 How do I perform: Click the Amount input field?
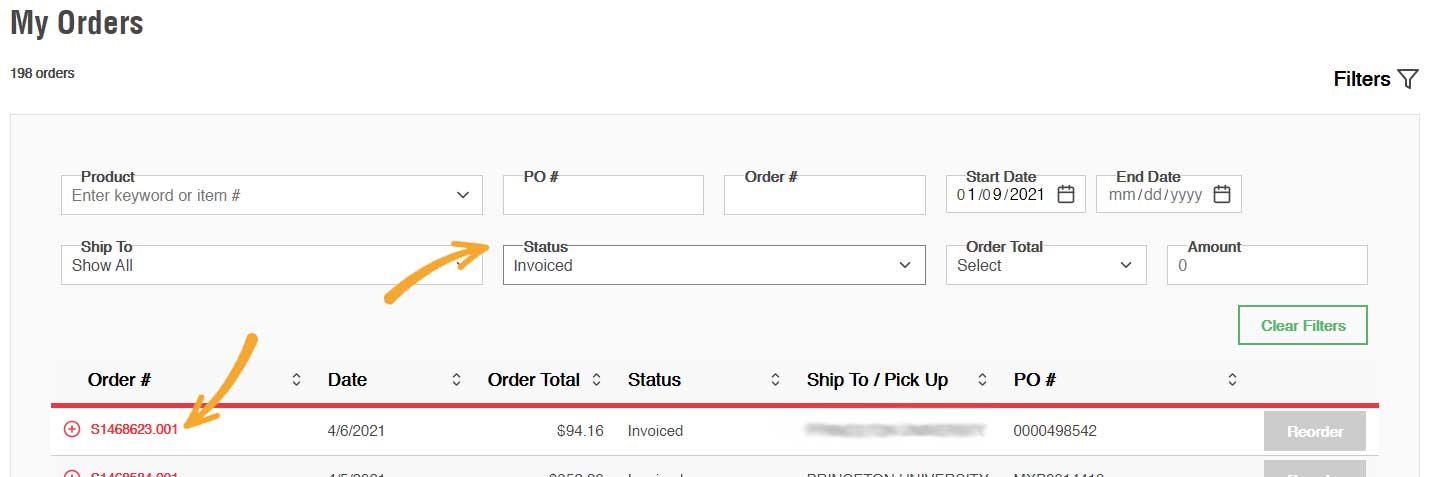(1266, 266)
